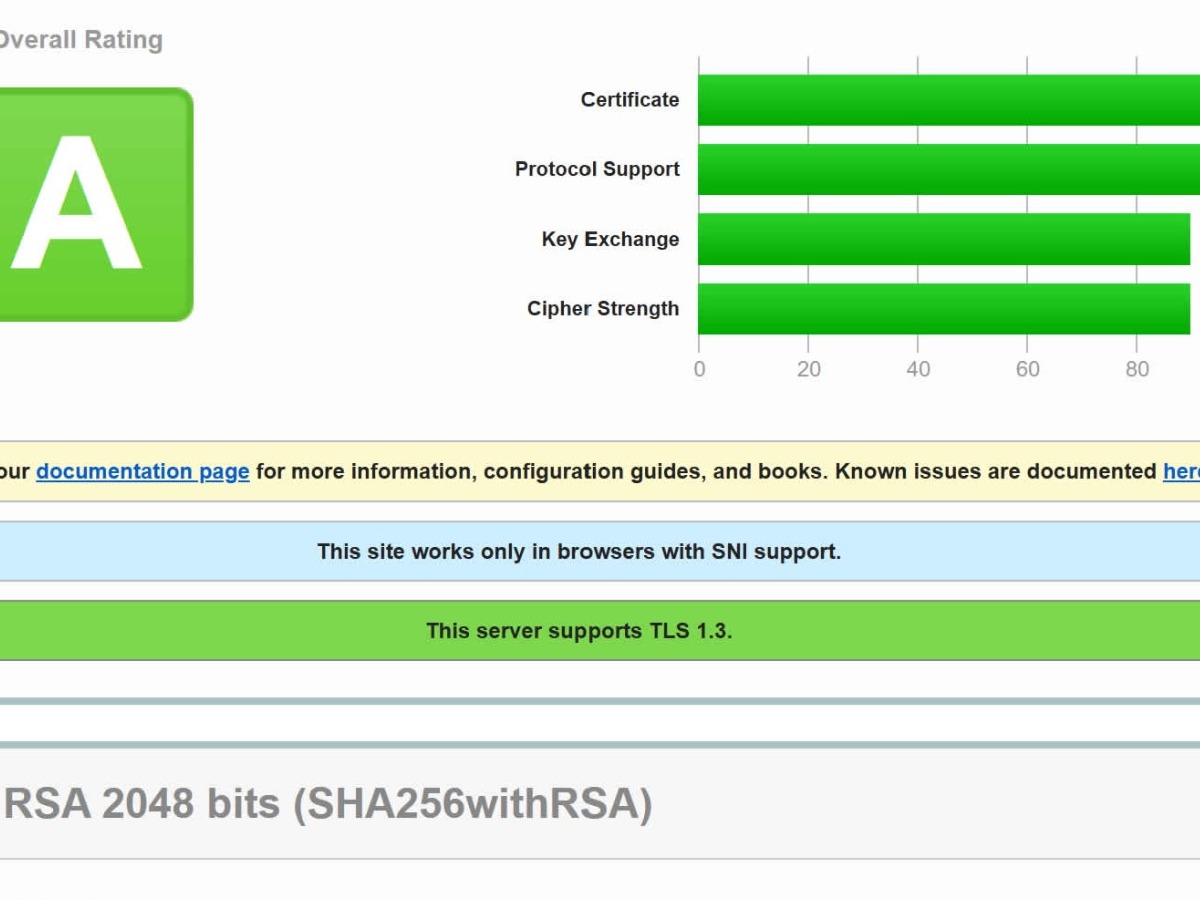Click the 40 axis tick label
1200x900 pixels.
point(918,369)
